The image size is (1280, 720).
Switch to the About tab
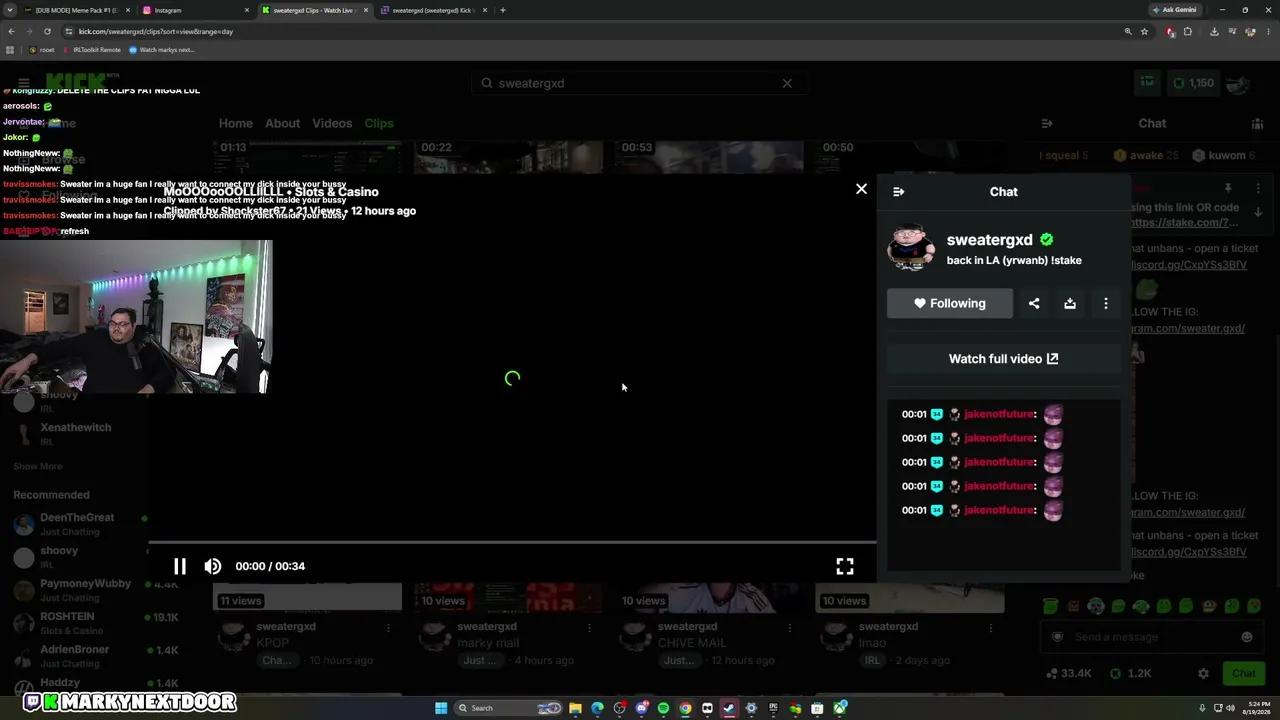click(282, 123)
